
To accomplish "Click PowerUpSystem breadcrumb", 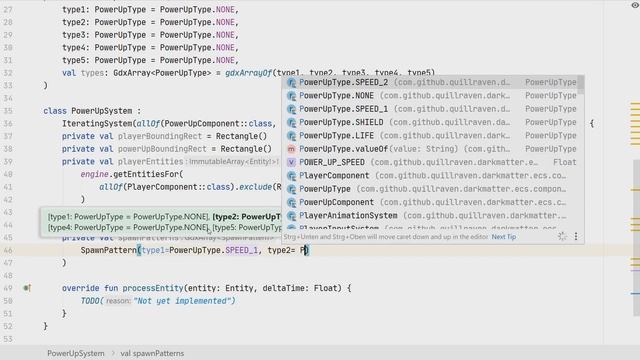I will [x=76, y=353].
